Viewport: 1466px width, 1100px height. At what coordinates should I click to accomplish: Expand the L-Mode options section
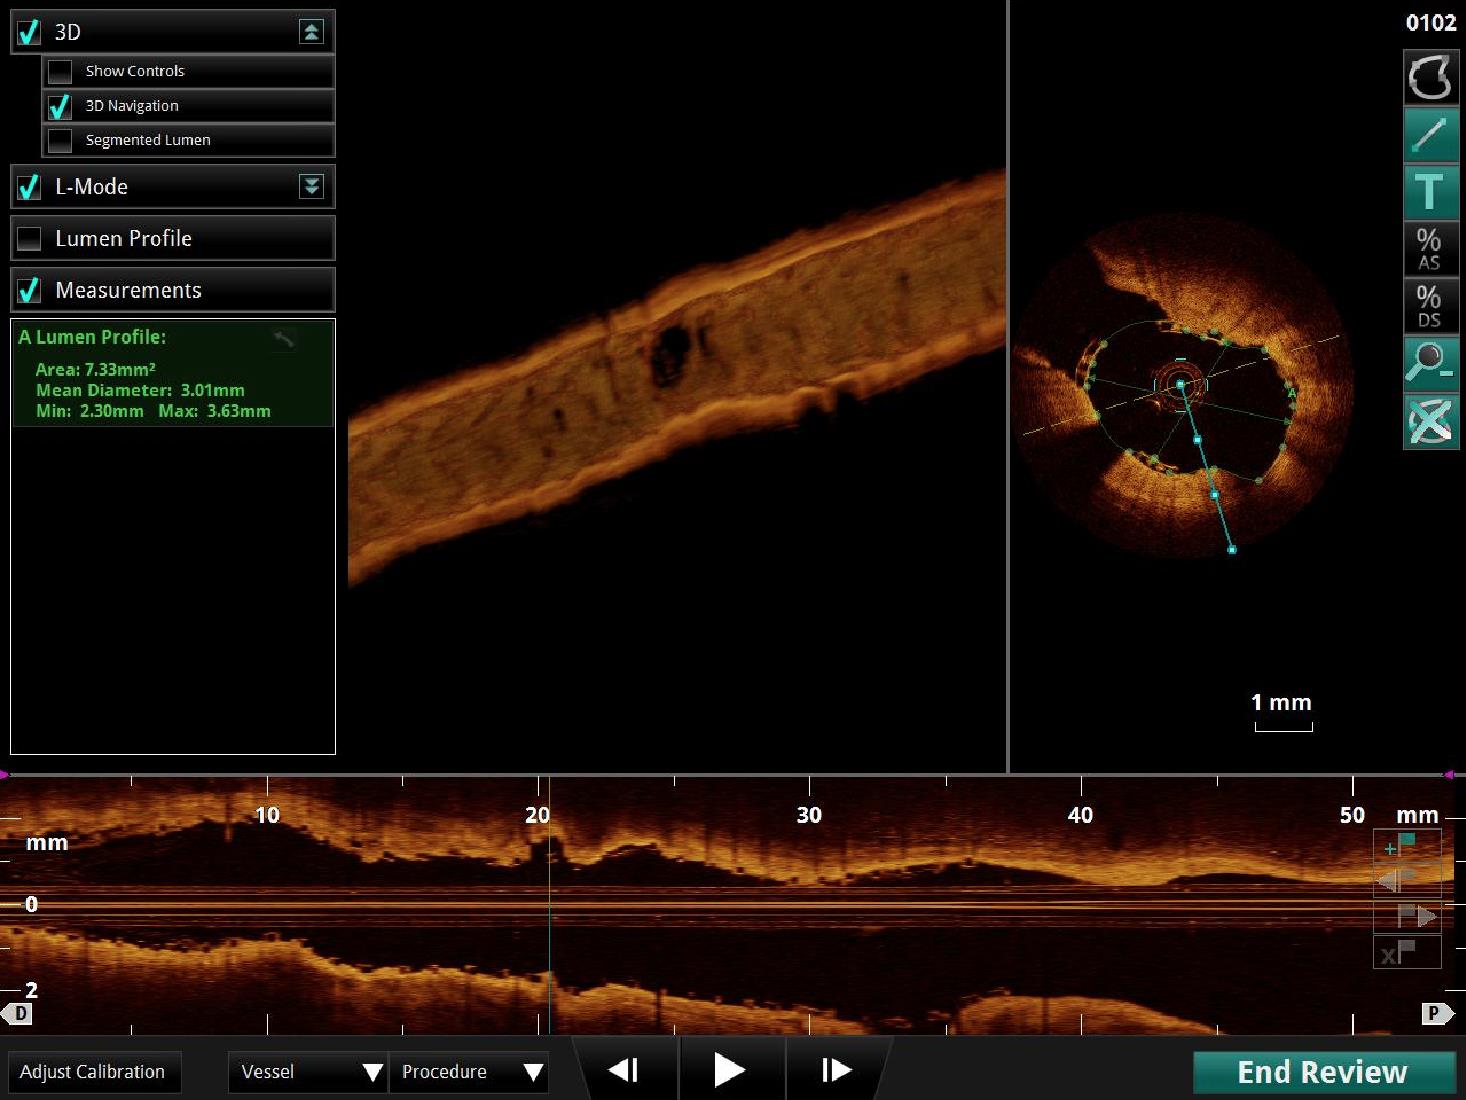tap(311, 187)
